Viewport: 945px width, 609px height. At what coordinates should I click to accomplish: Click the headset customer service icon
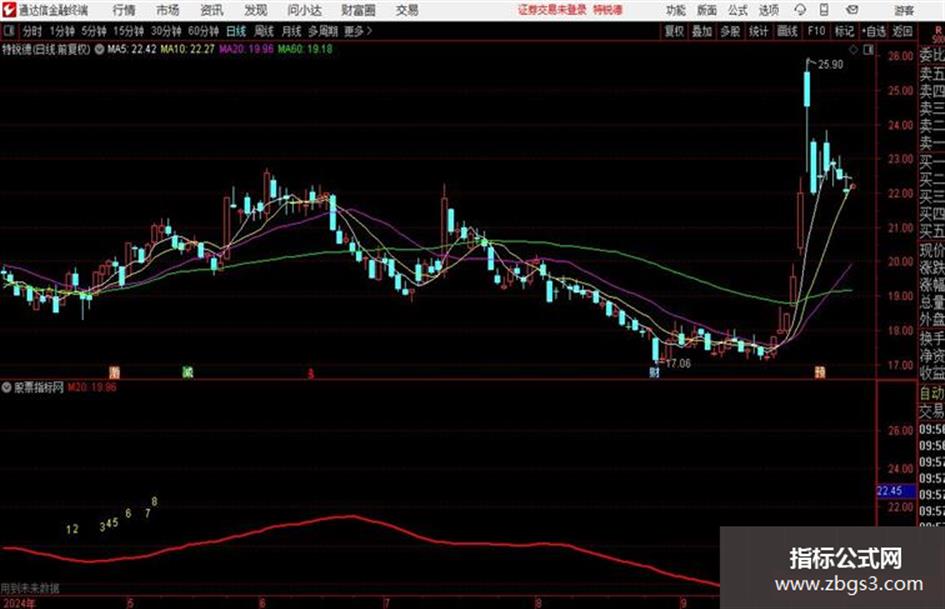[800, 10]
